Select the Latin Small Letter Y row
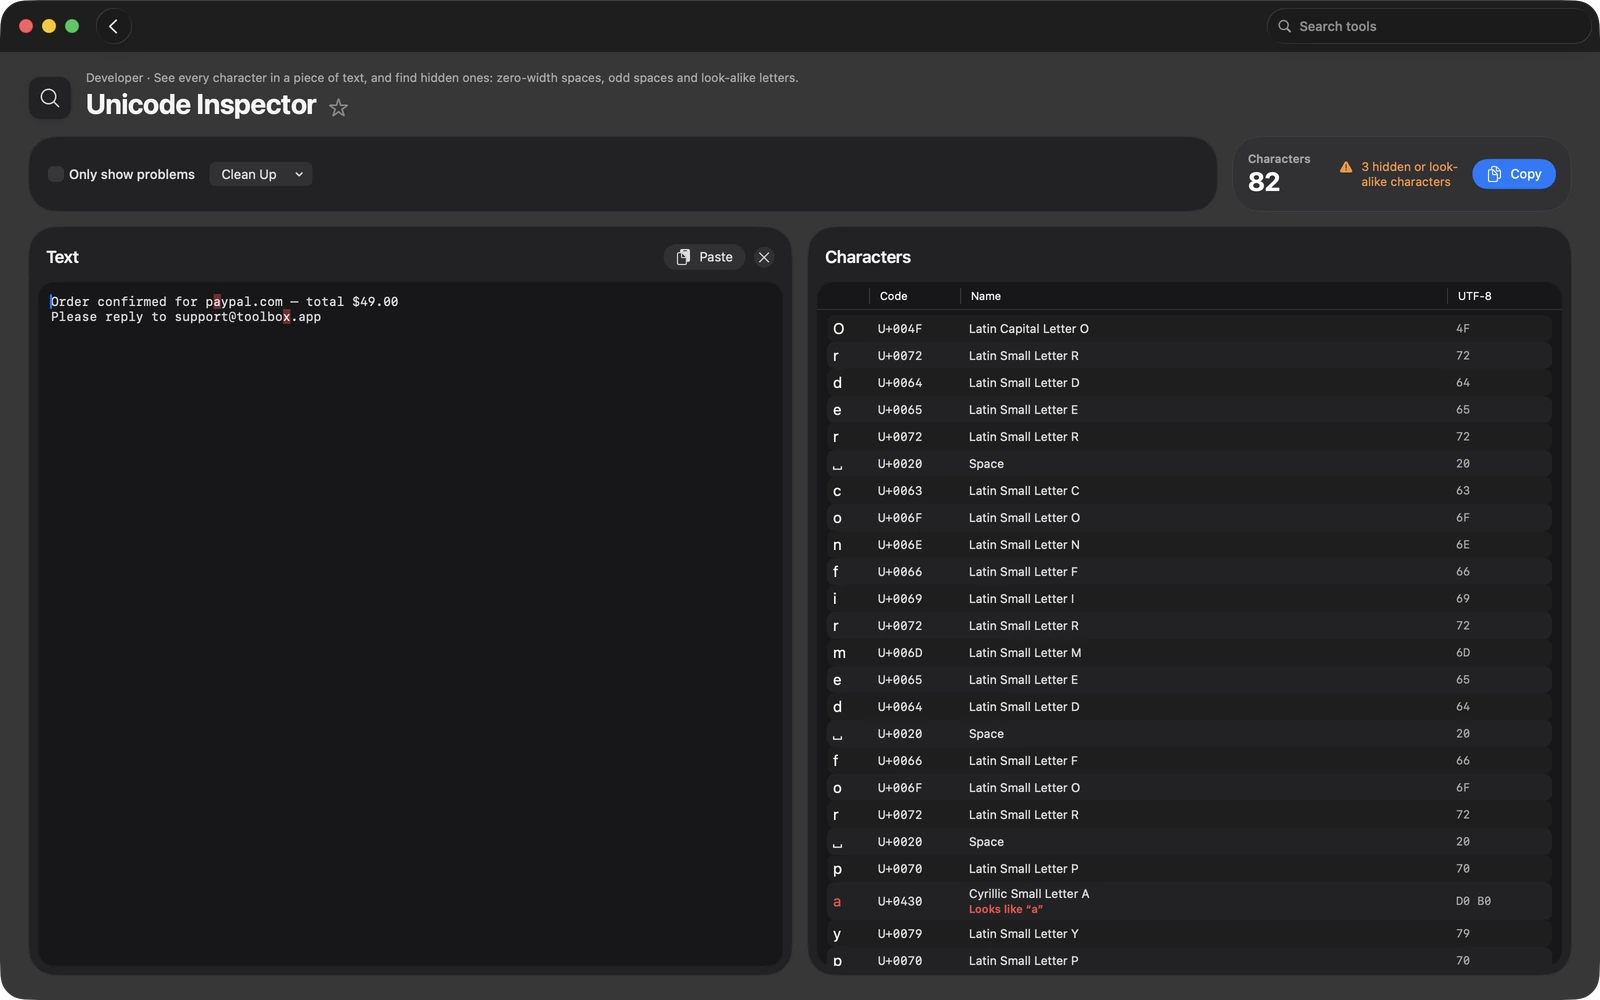This screenshot has height=1000, width=1600. (1189, 934)
